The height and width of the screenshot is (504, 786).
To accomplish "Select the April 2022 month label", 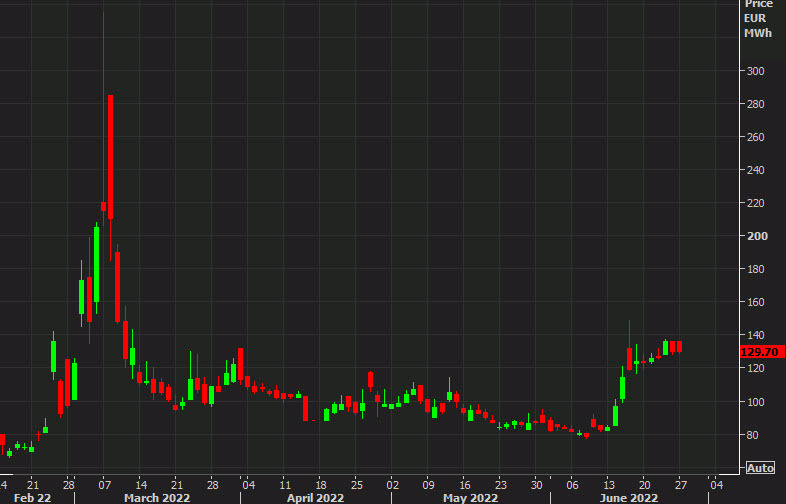I will click(315, 496).
